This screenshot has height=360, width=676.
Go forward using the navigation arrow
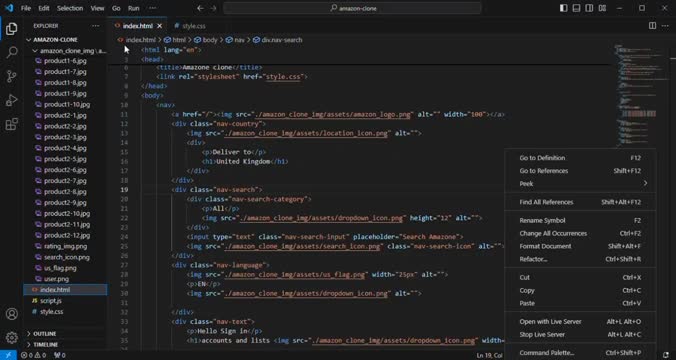213,8
